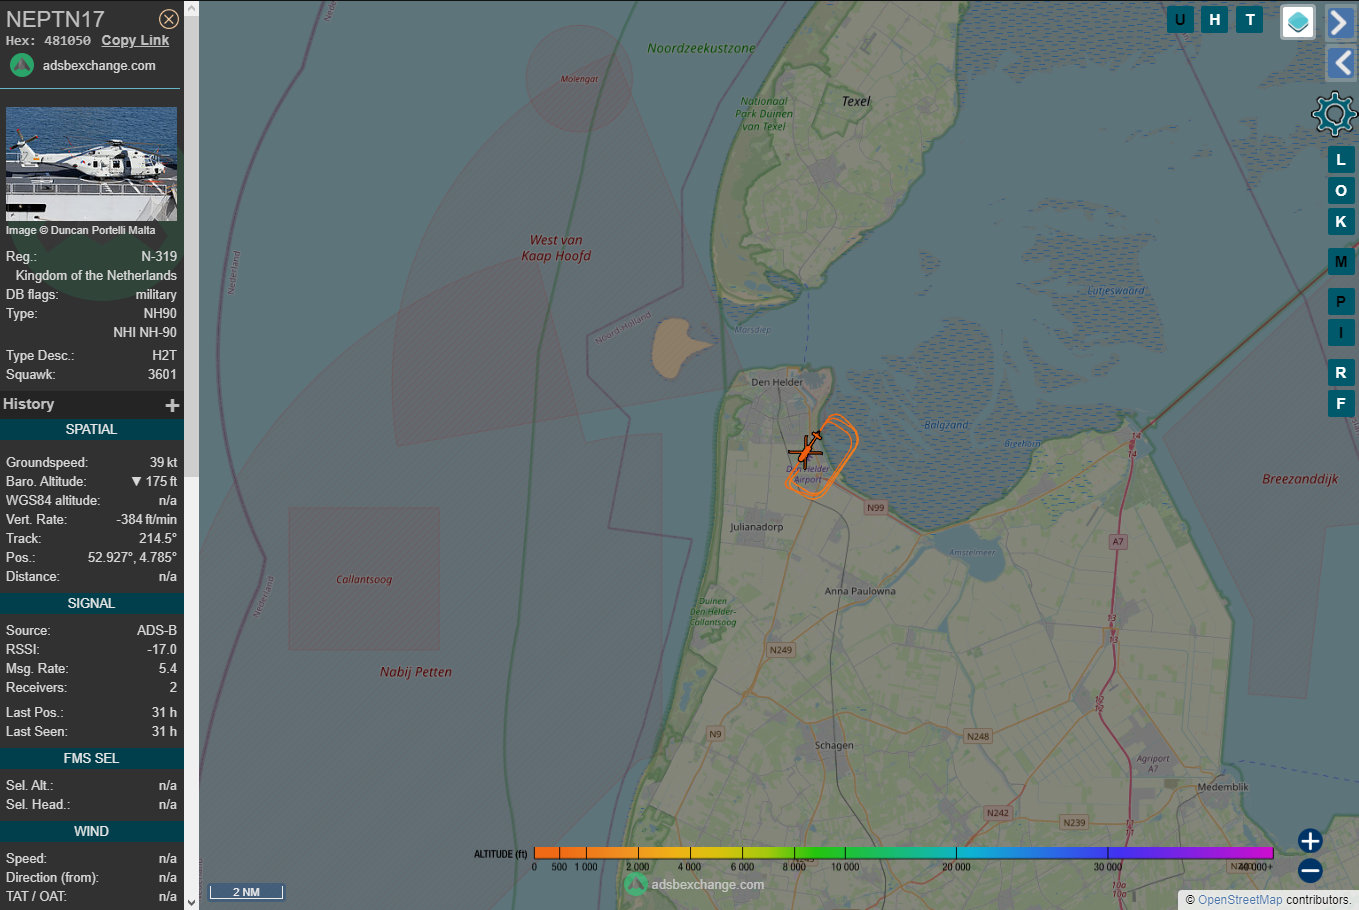Click the Last Seen value 31 h
The image size is (1359, 910).
(x=164, y=731)
